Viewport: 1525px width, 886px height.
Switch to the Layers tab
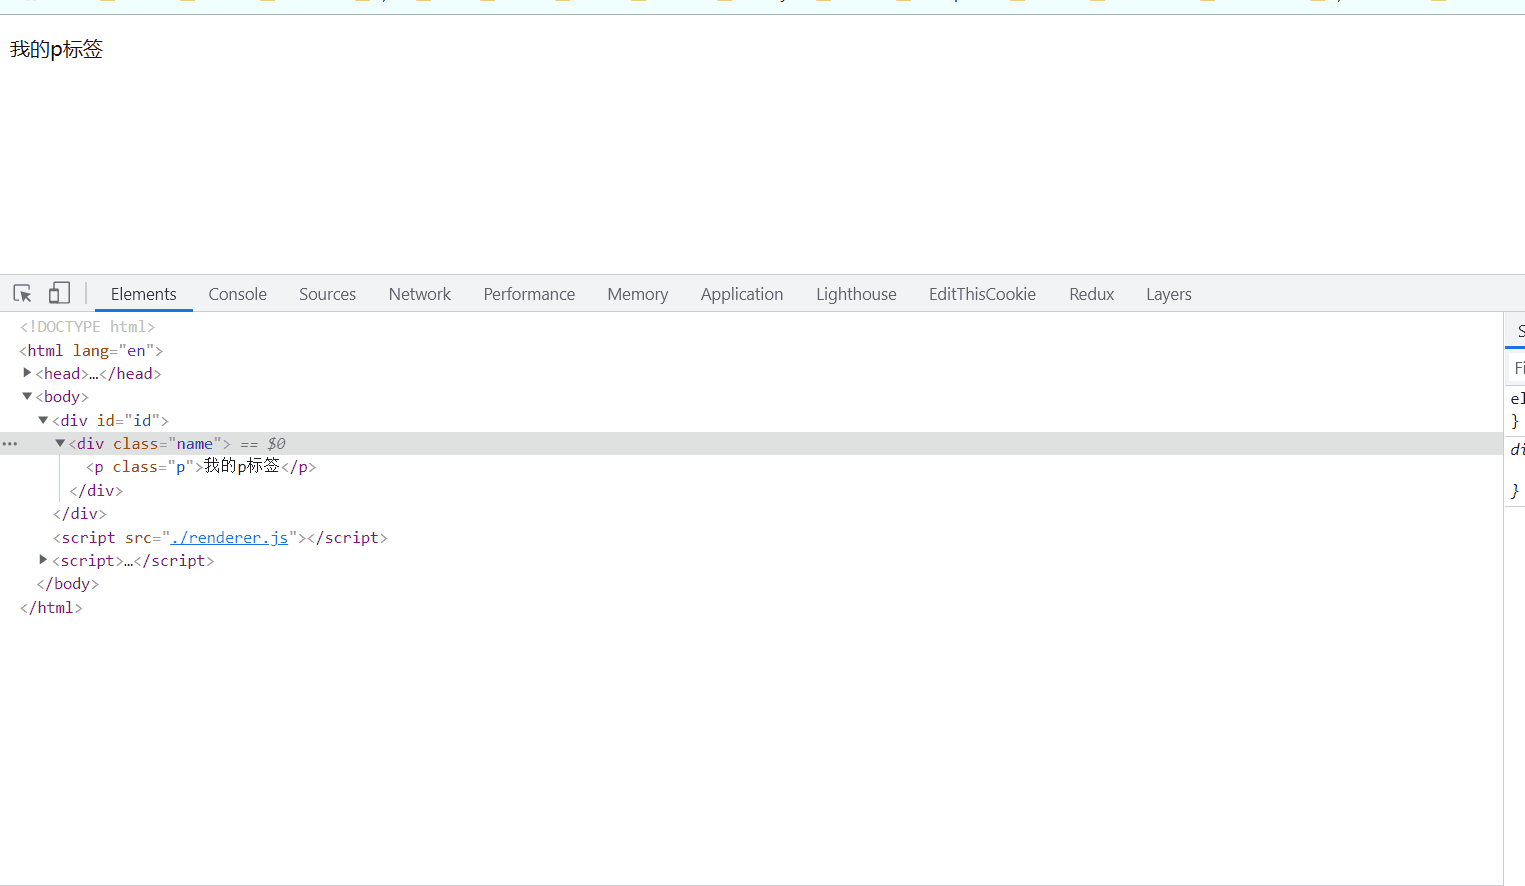[1168, 294]
